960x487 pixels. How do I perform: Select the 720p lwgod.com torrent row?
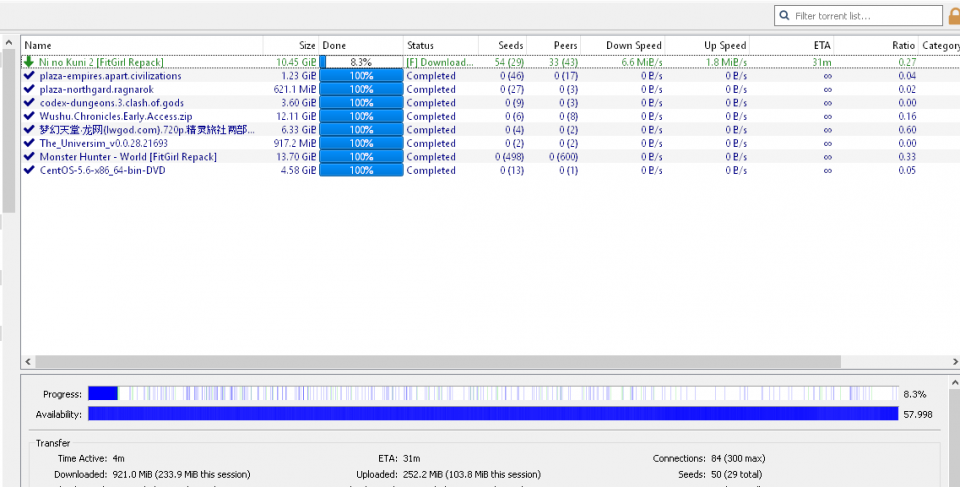[147, 129]
